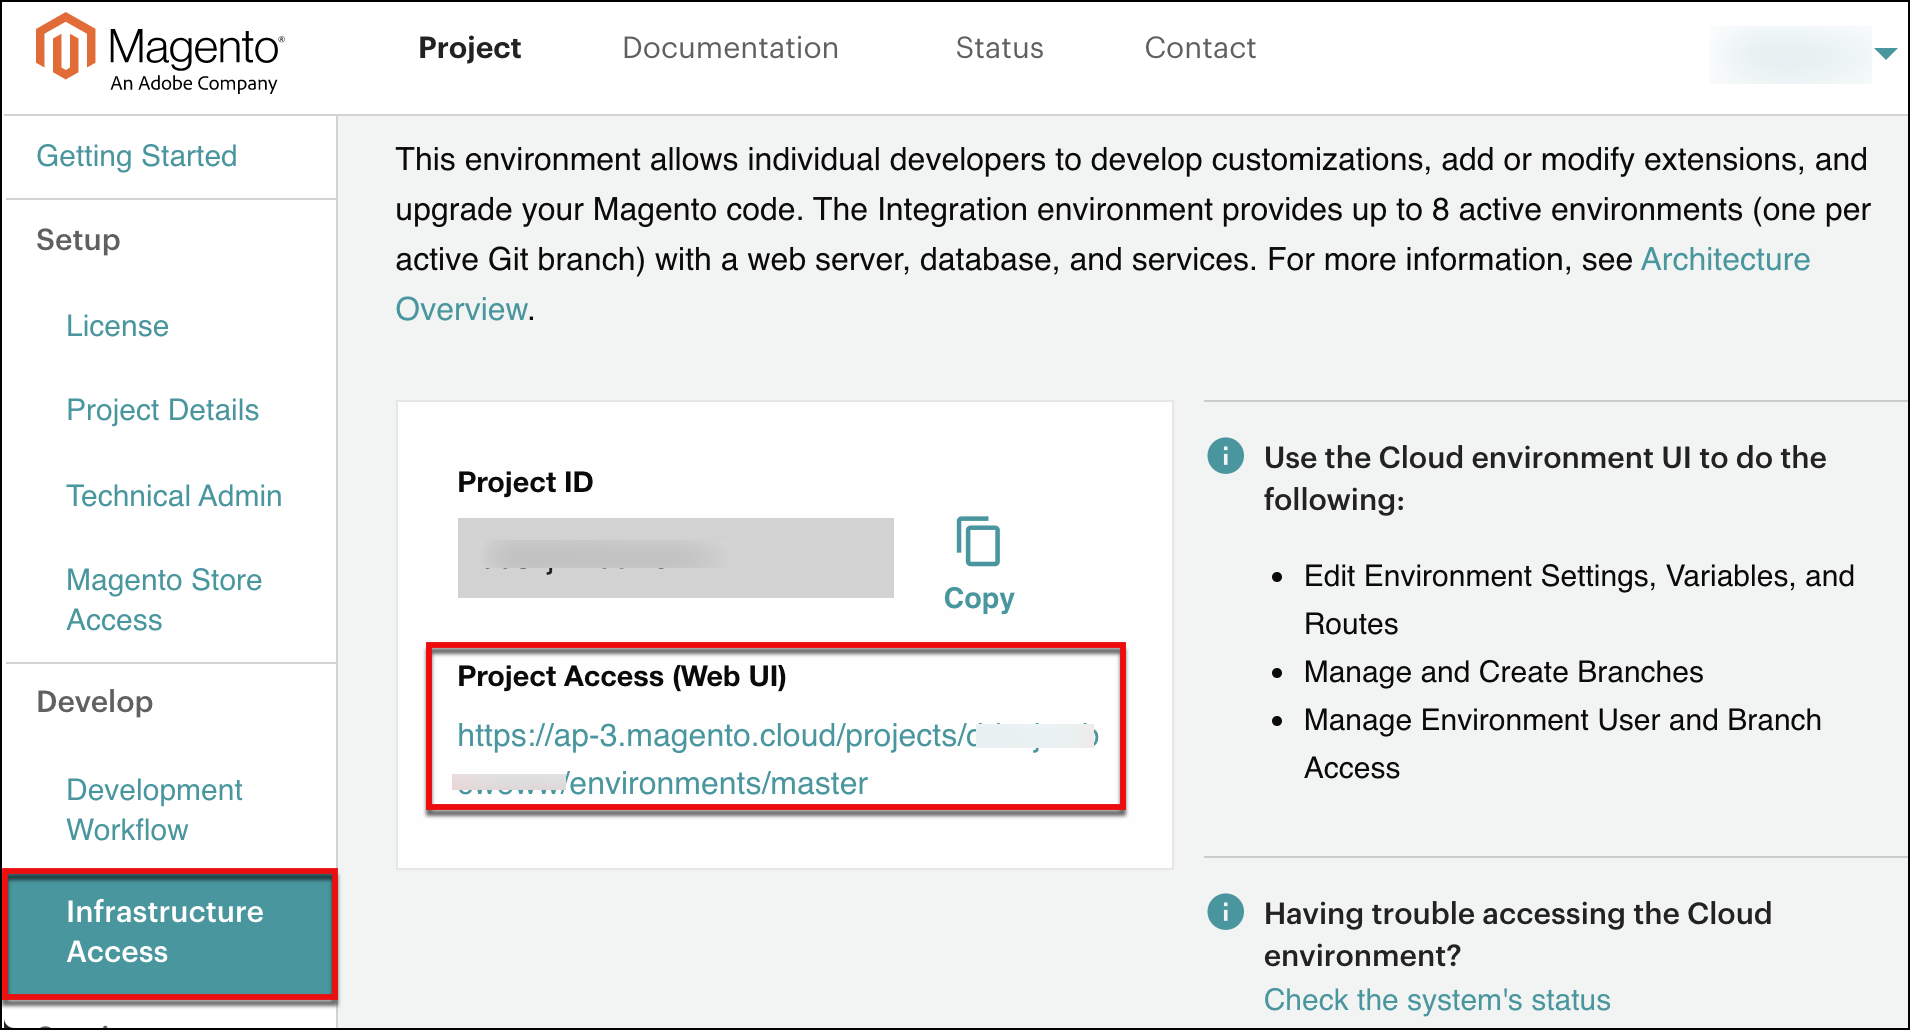Viewport: 1910px width, 1030px height.
Task: Open Technical Admin page
Action: (174, 496)
